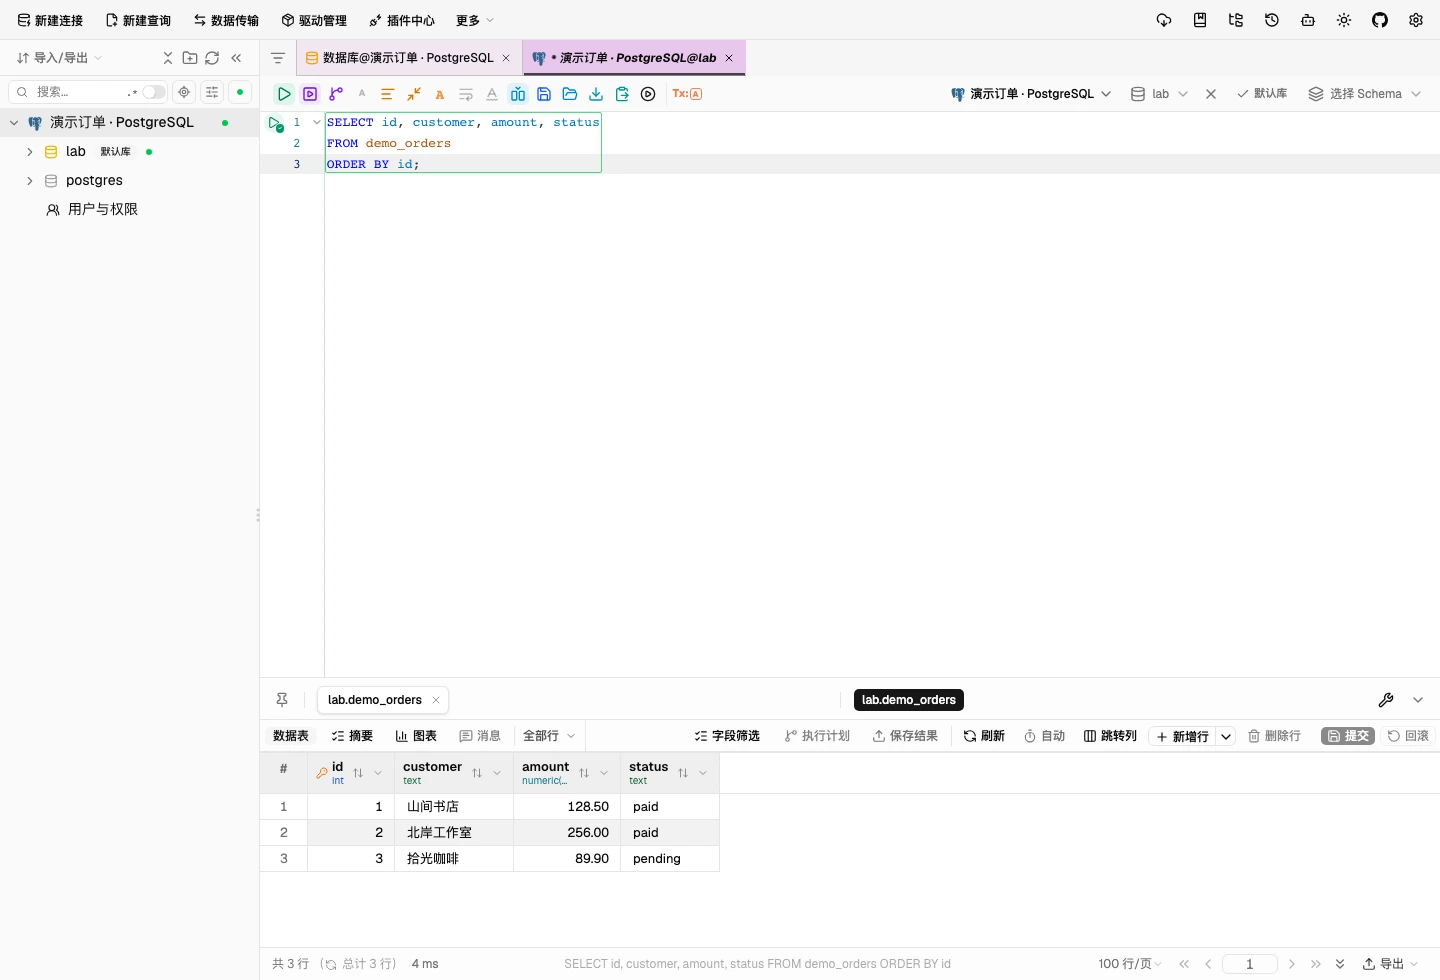Open the 导入/导出 dropdown in the sidebar

(59, 58)
